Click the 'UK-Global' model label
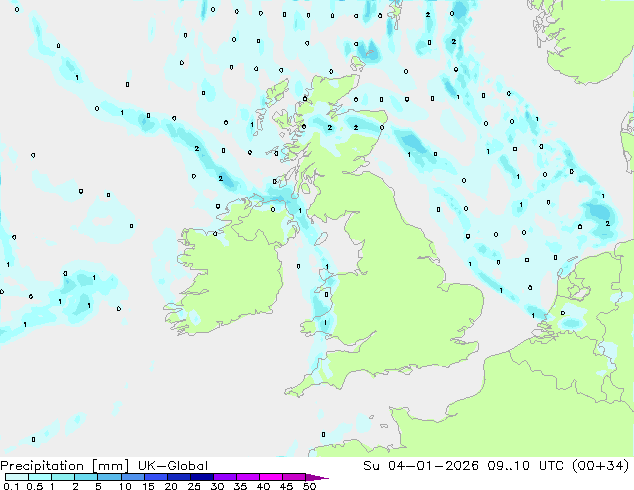This screenshot has height=490, width=634. (173, 466)
